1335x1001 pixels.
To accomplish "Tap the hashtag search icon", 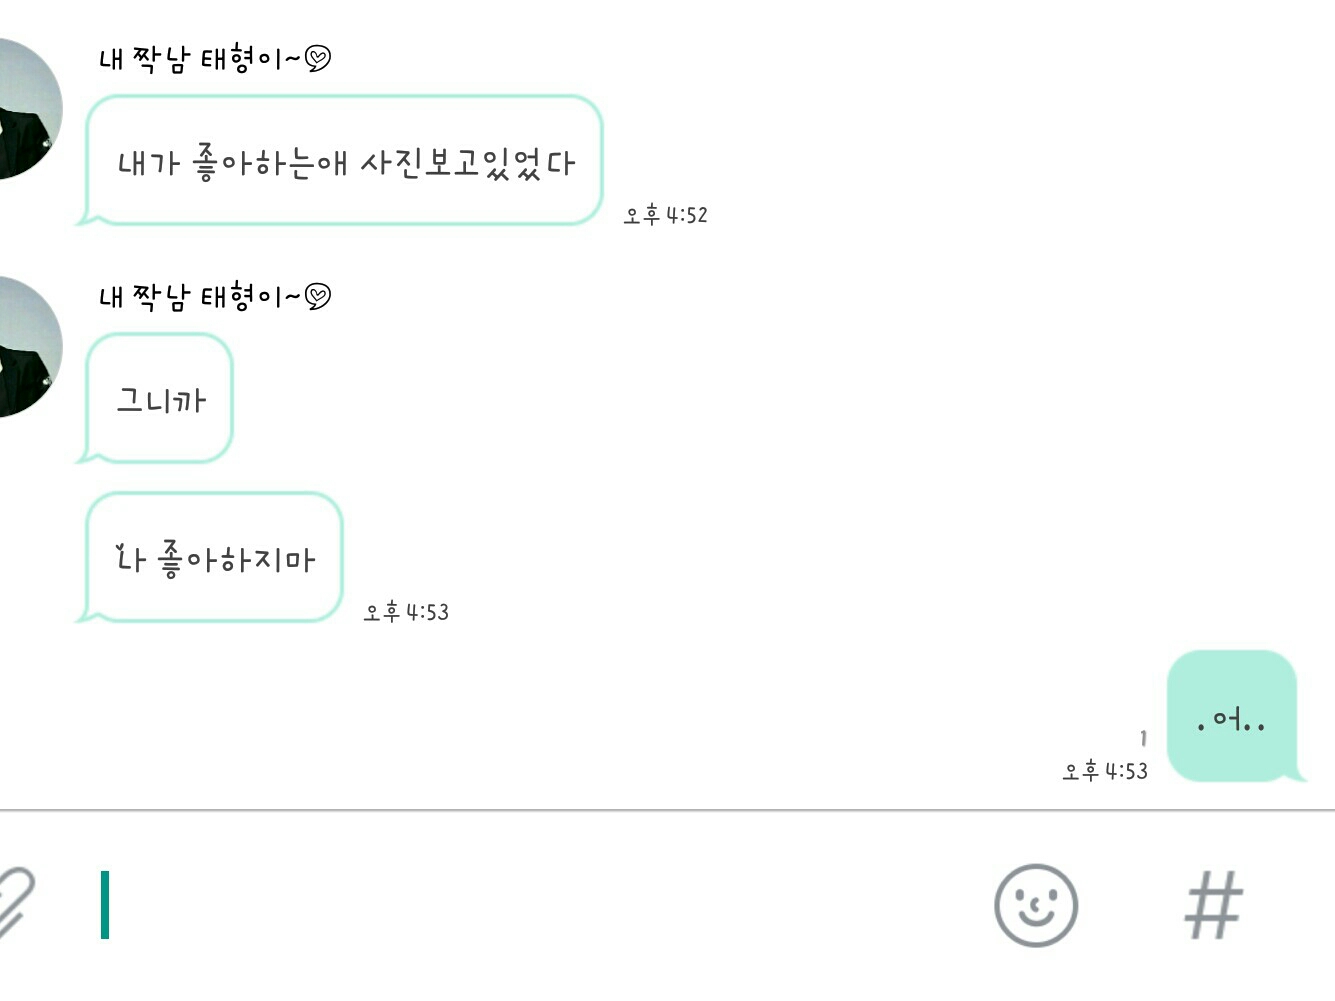I will pyautogui.click(x=1213, y=905).
